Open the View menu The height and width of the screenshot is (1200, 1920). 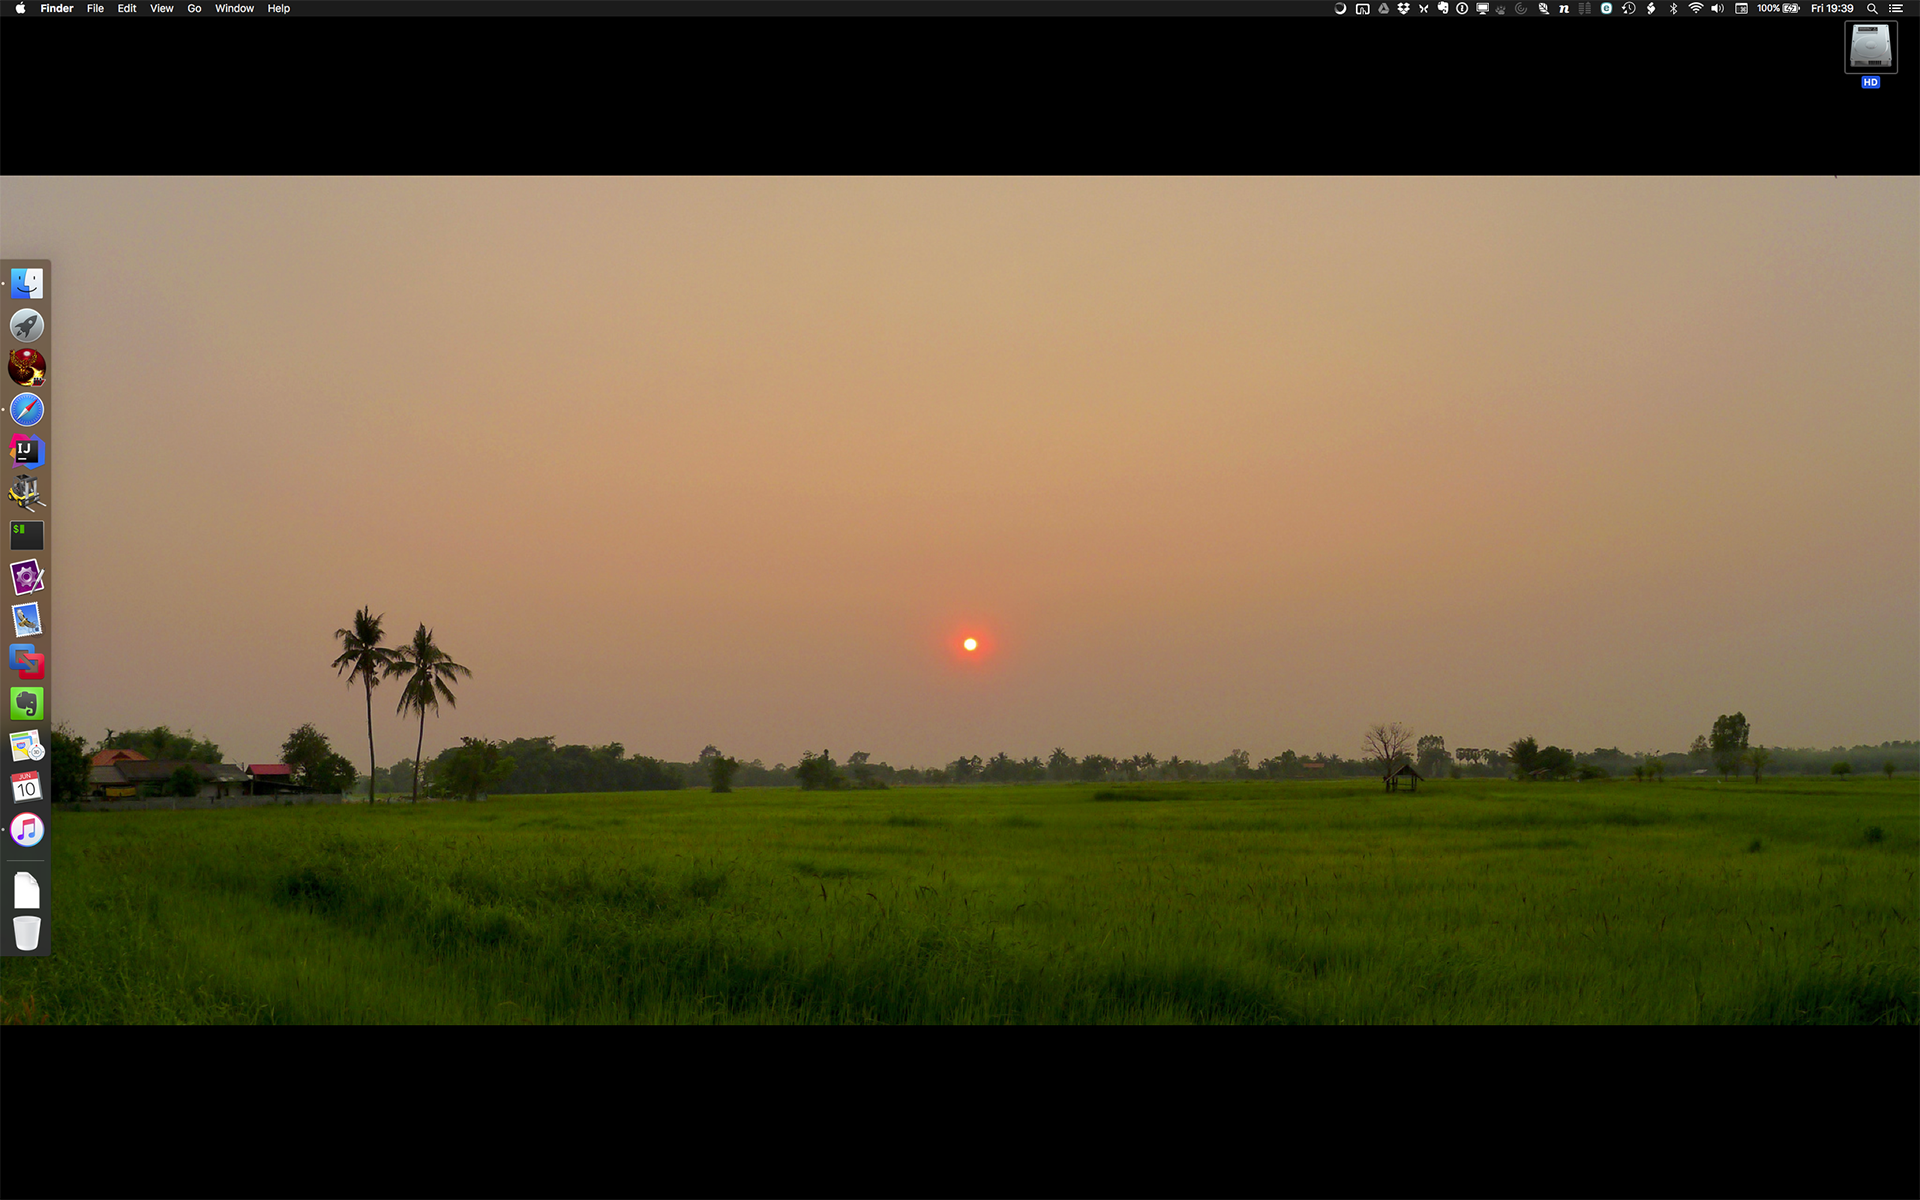pos(161,8)
